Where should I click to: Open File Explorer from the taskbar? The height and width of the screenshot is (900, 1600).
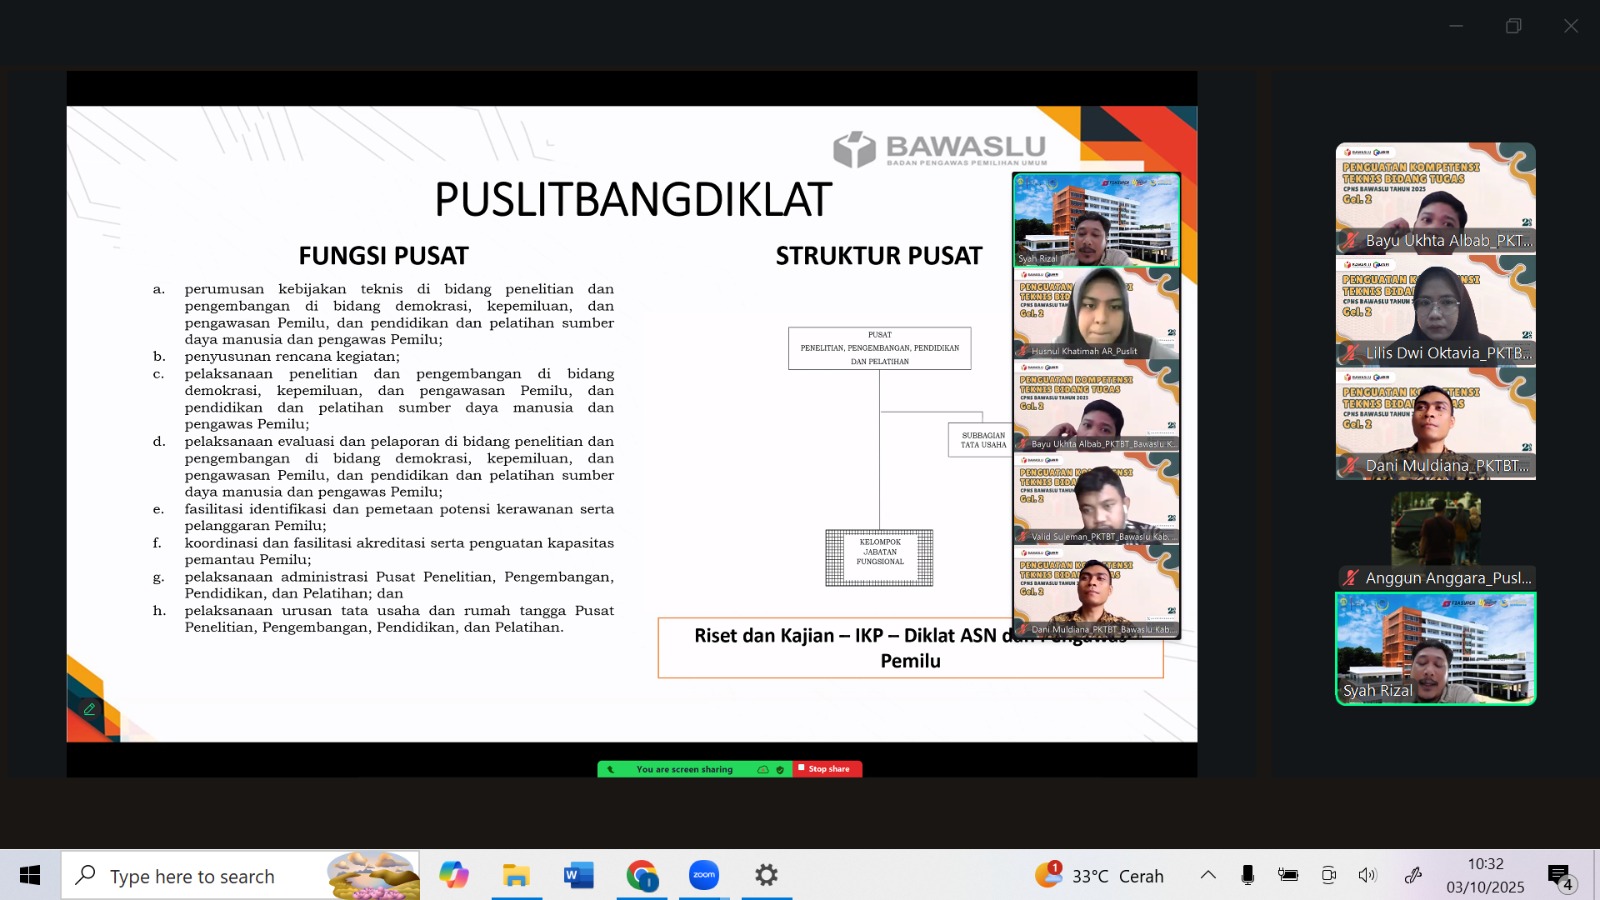click(x=516, y=876)
